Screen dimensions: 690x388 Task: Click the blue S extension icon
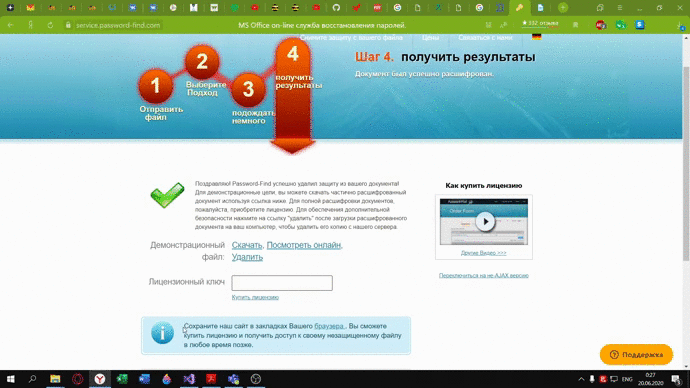640,25
